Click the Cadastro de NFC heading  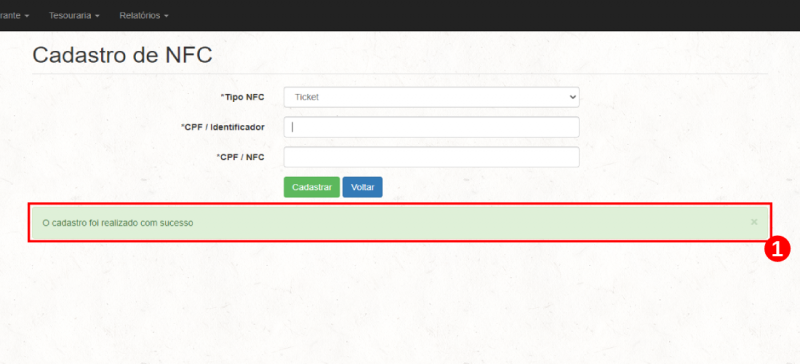122,55
